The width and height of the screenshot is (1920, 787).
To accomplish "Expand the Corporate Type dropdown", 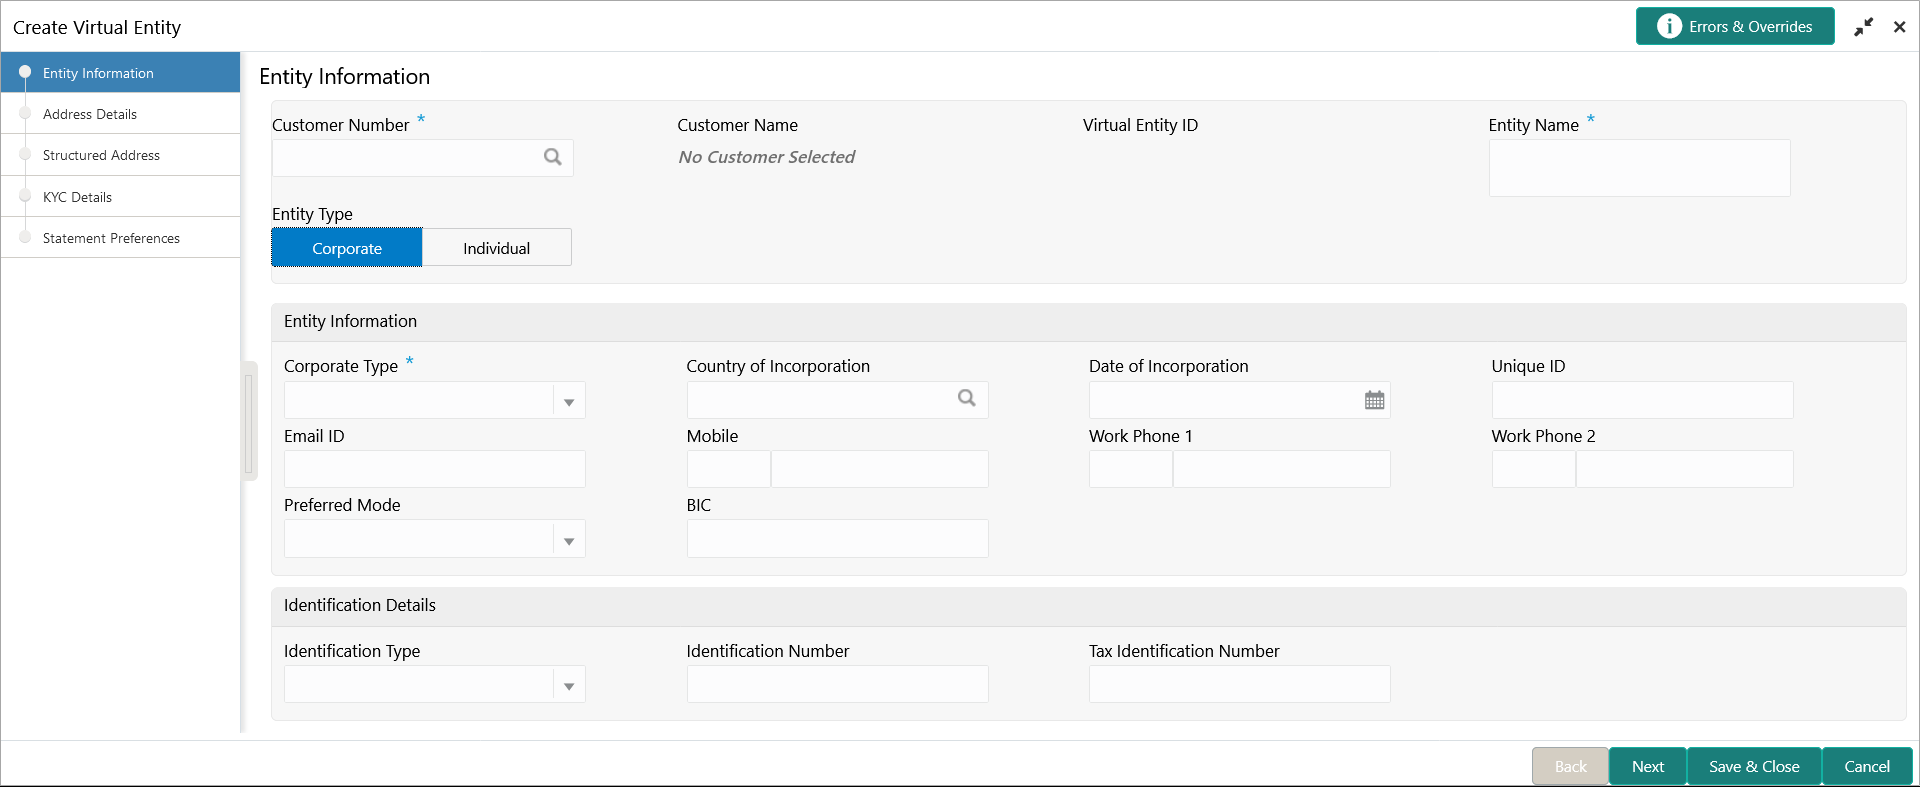I will tap(568, 402).
